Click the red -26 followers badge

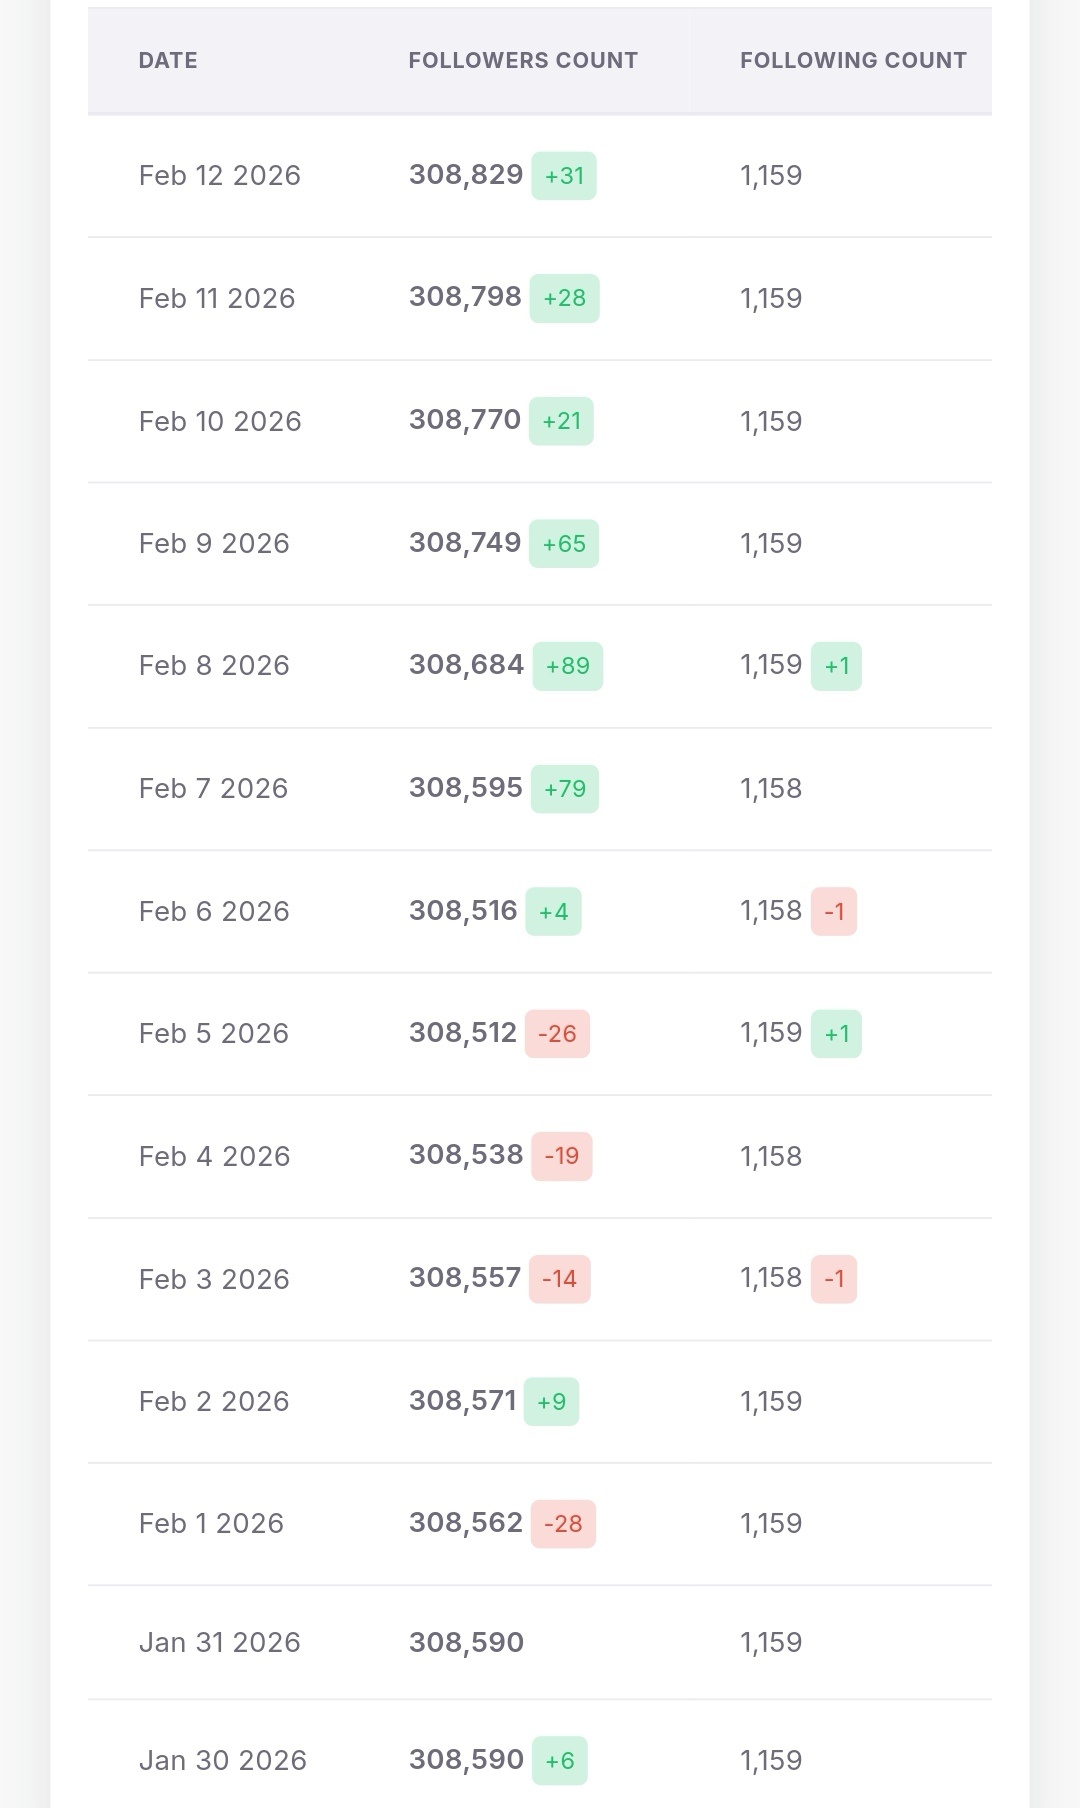[557, 1034]
